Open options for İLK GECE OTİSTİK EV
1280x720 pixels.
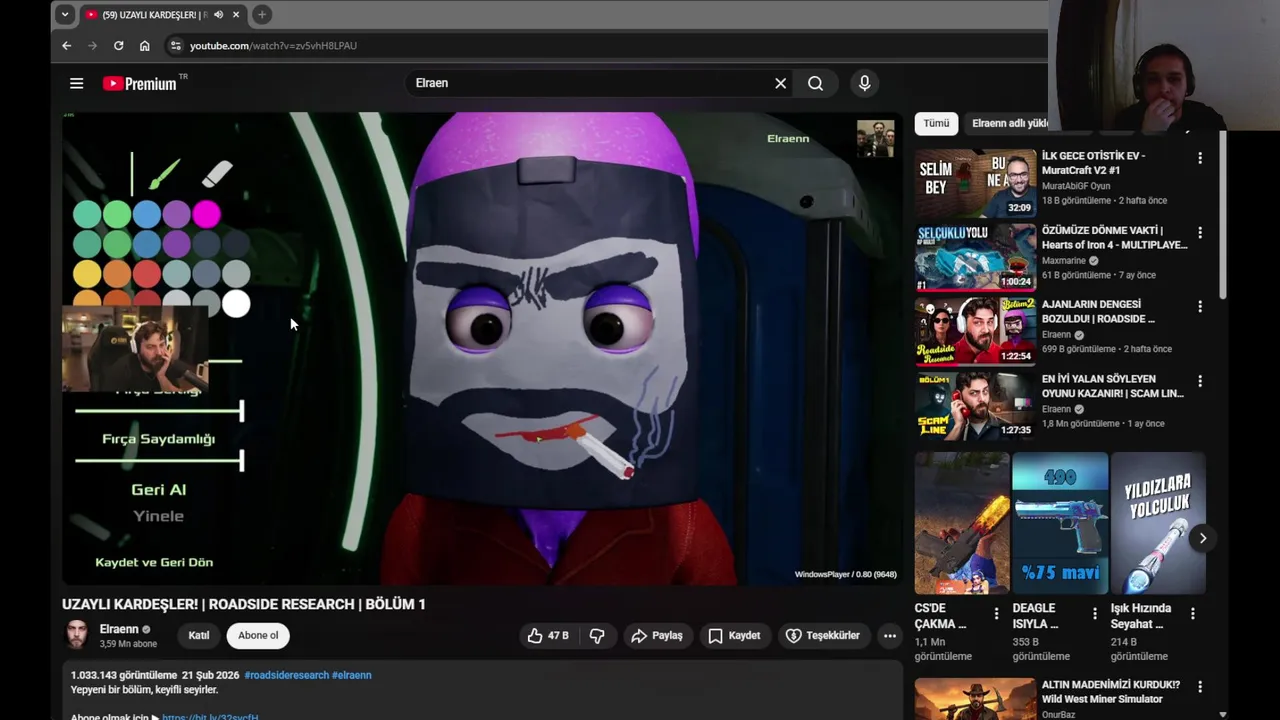click(1200, 158)
